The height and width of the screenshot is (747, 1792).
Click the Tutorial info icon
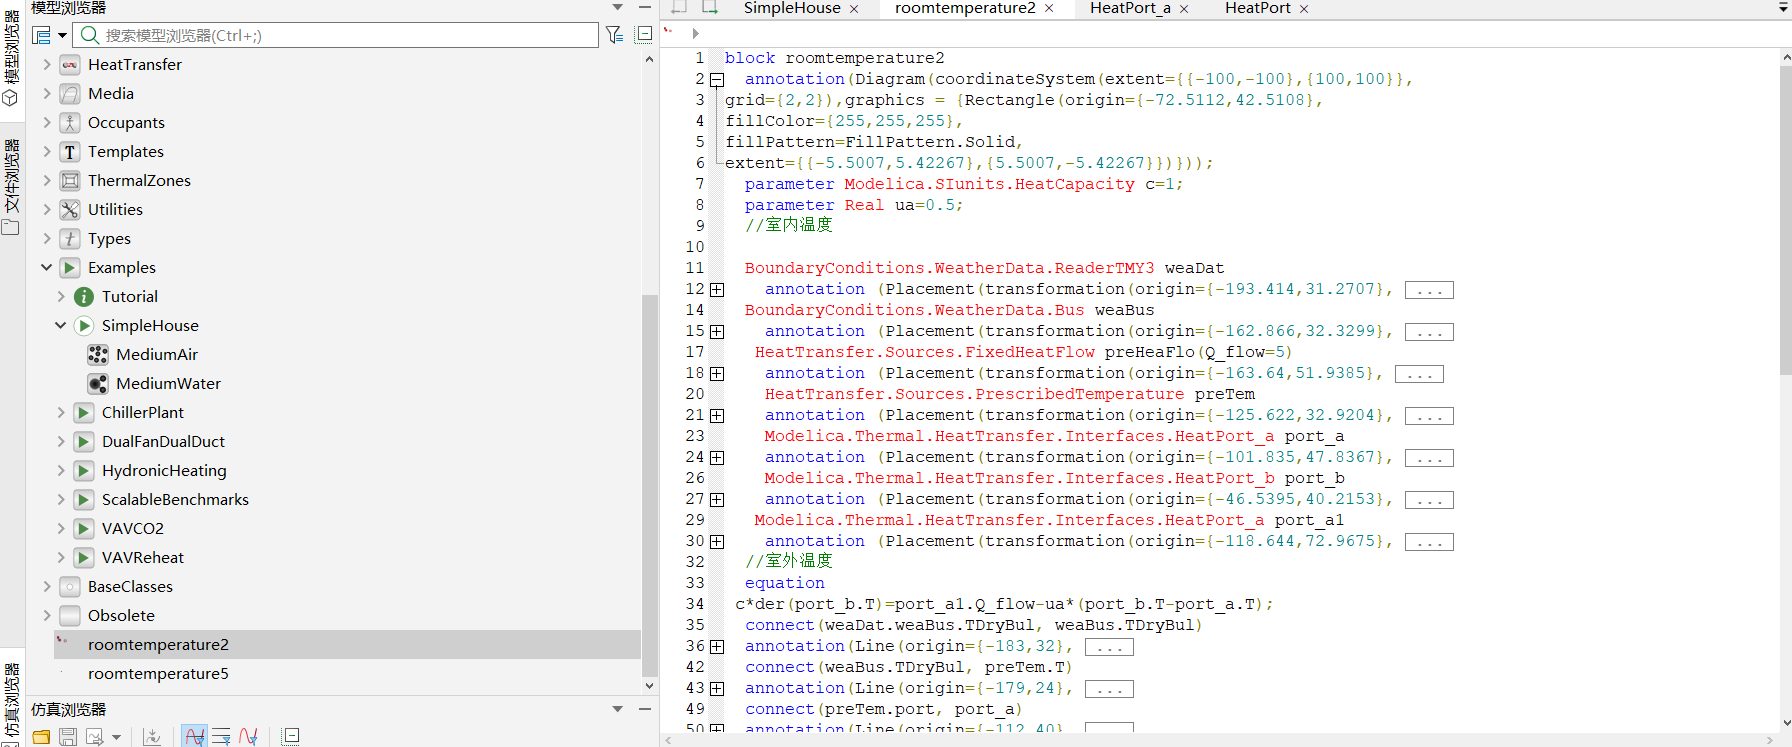coord(84,297)
